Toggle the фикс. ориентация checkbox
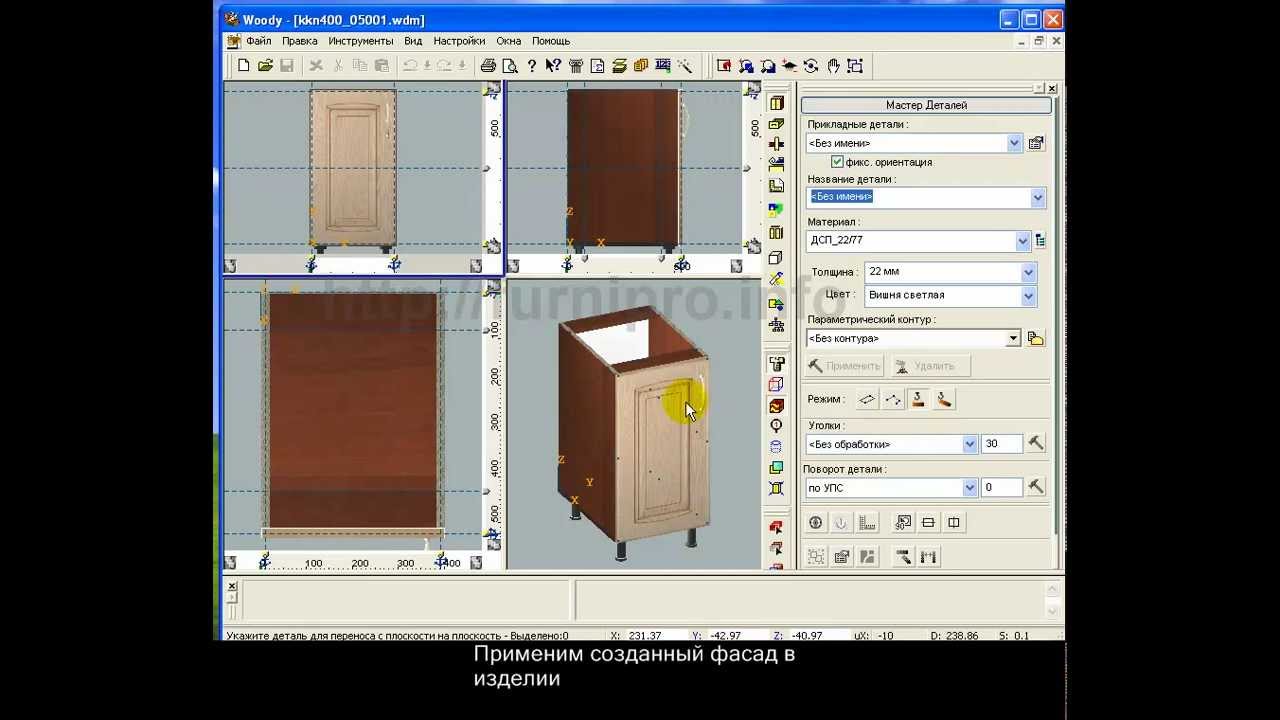This screenshot has width=1280, height=720. 837,162
